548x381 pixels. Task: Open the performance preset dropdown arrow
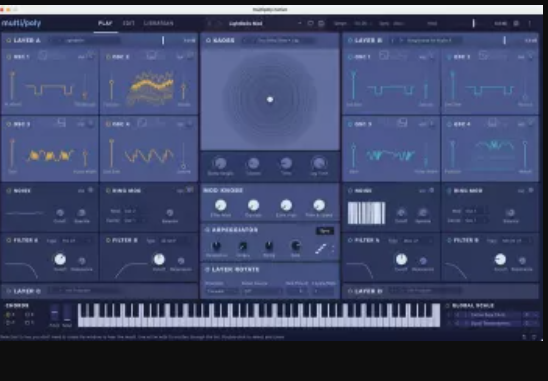pyautogui.click(x=300, y=23)
